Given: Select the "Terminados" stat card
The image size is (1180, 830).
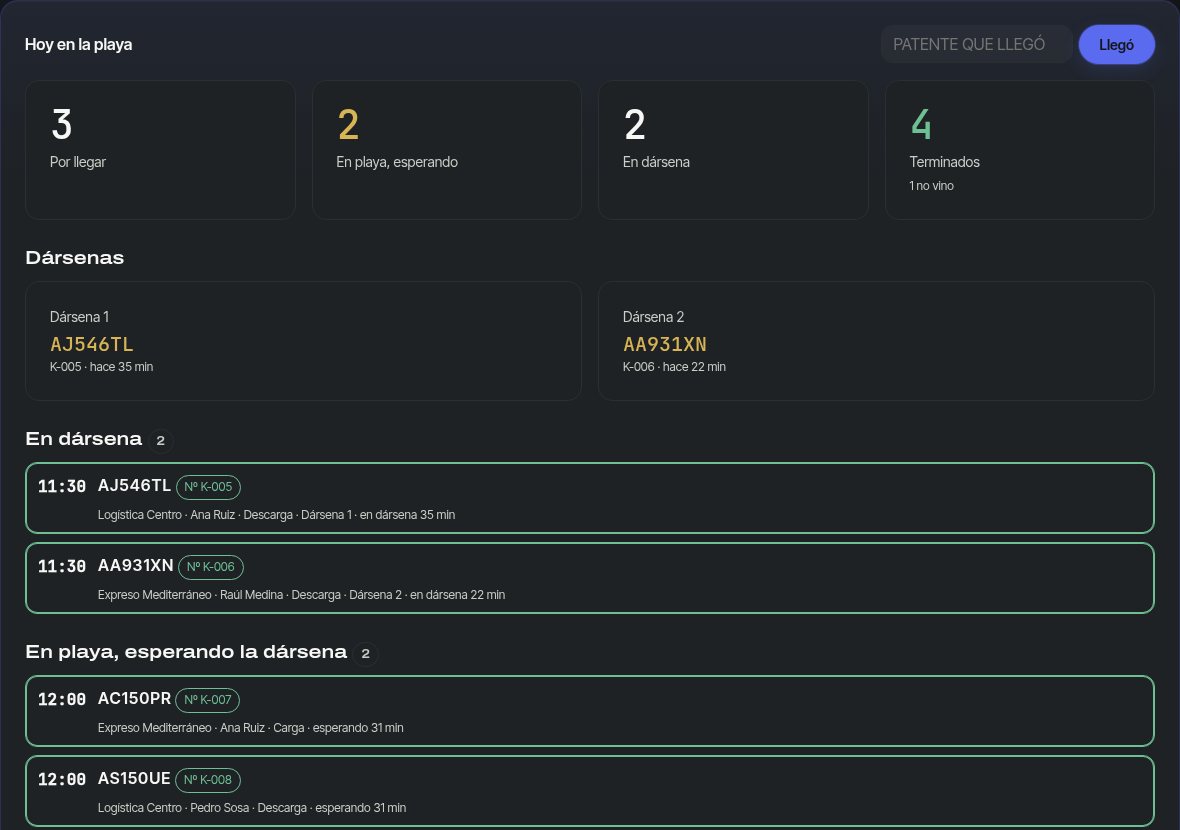Looking at the screenshot, I should tap(1020, 150).
